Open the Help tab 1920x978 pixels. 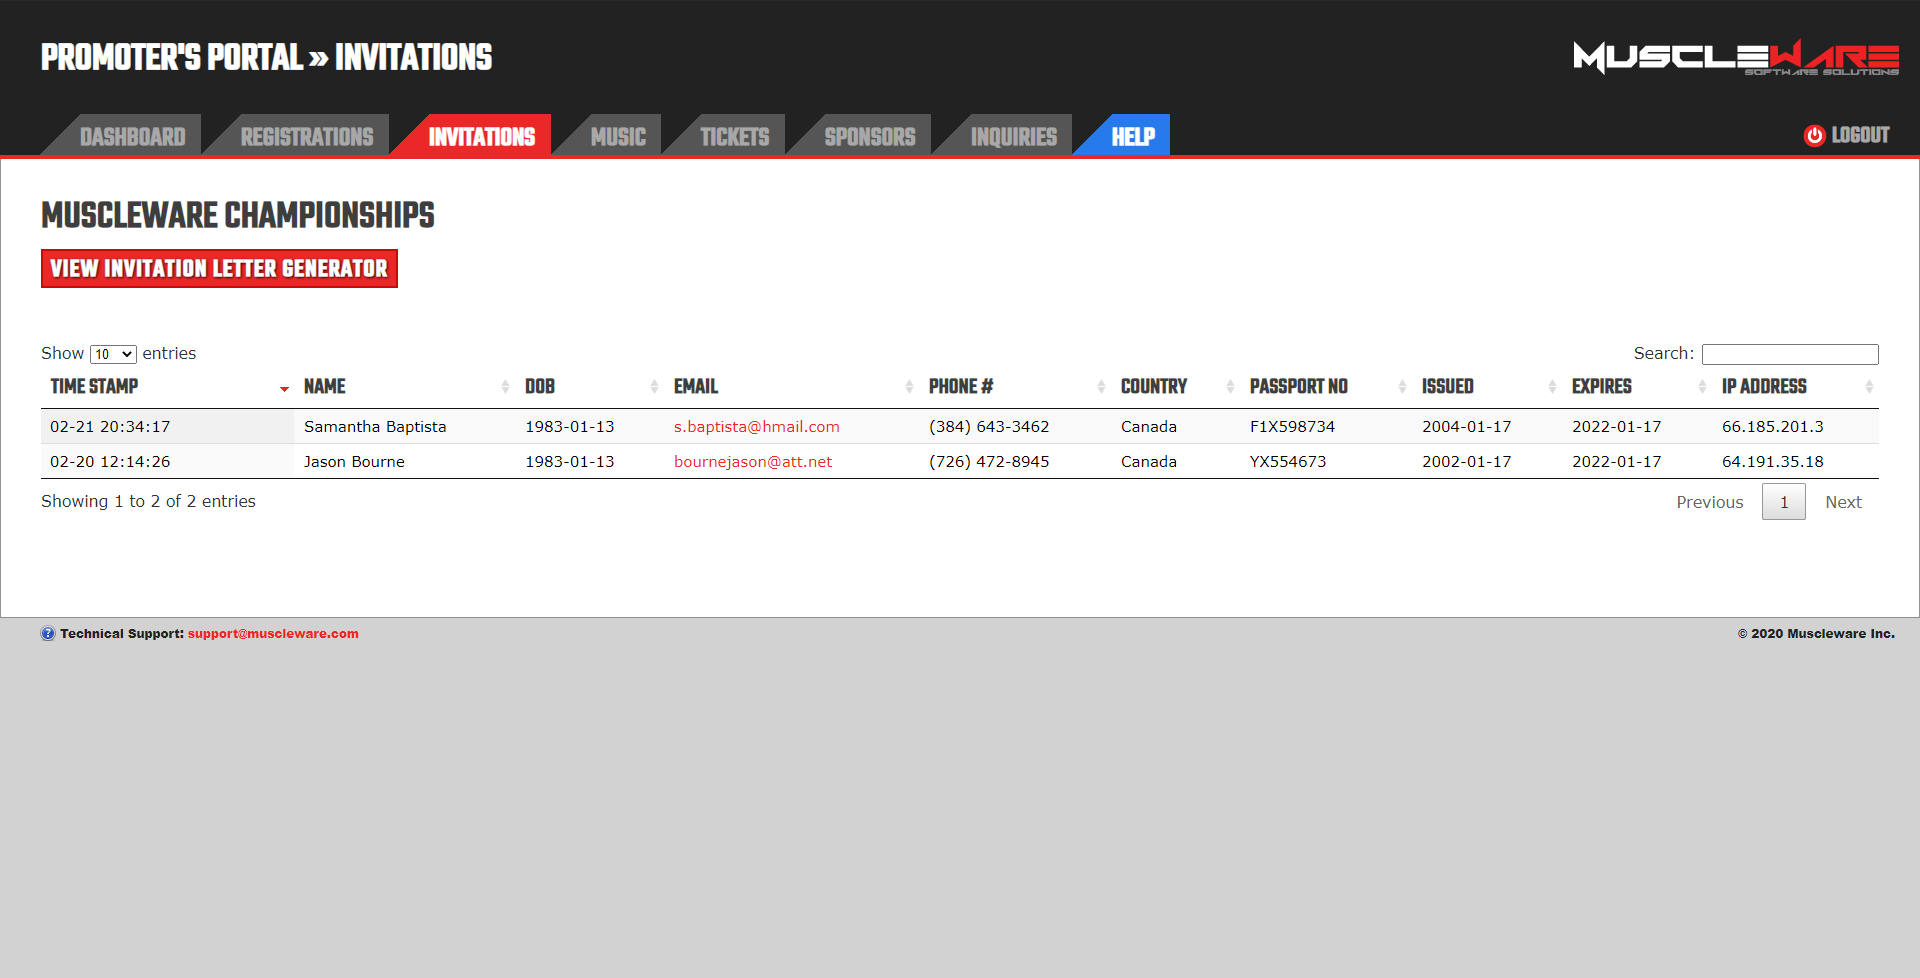point(1133,137)
